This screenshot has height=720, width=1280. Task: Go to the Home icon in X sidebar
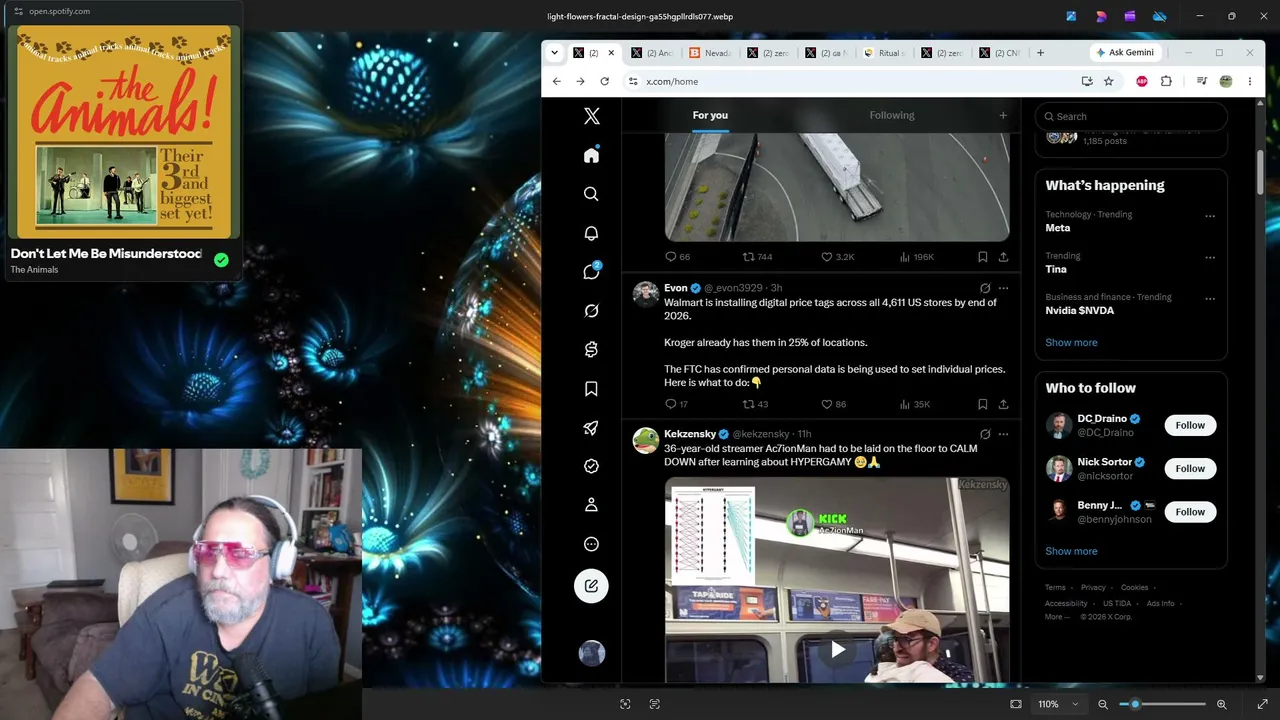coord(592,155)
